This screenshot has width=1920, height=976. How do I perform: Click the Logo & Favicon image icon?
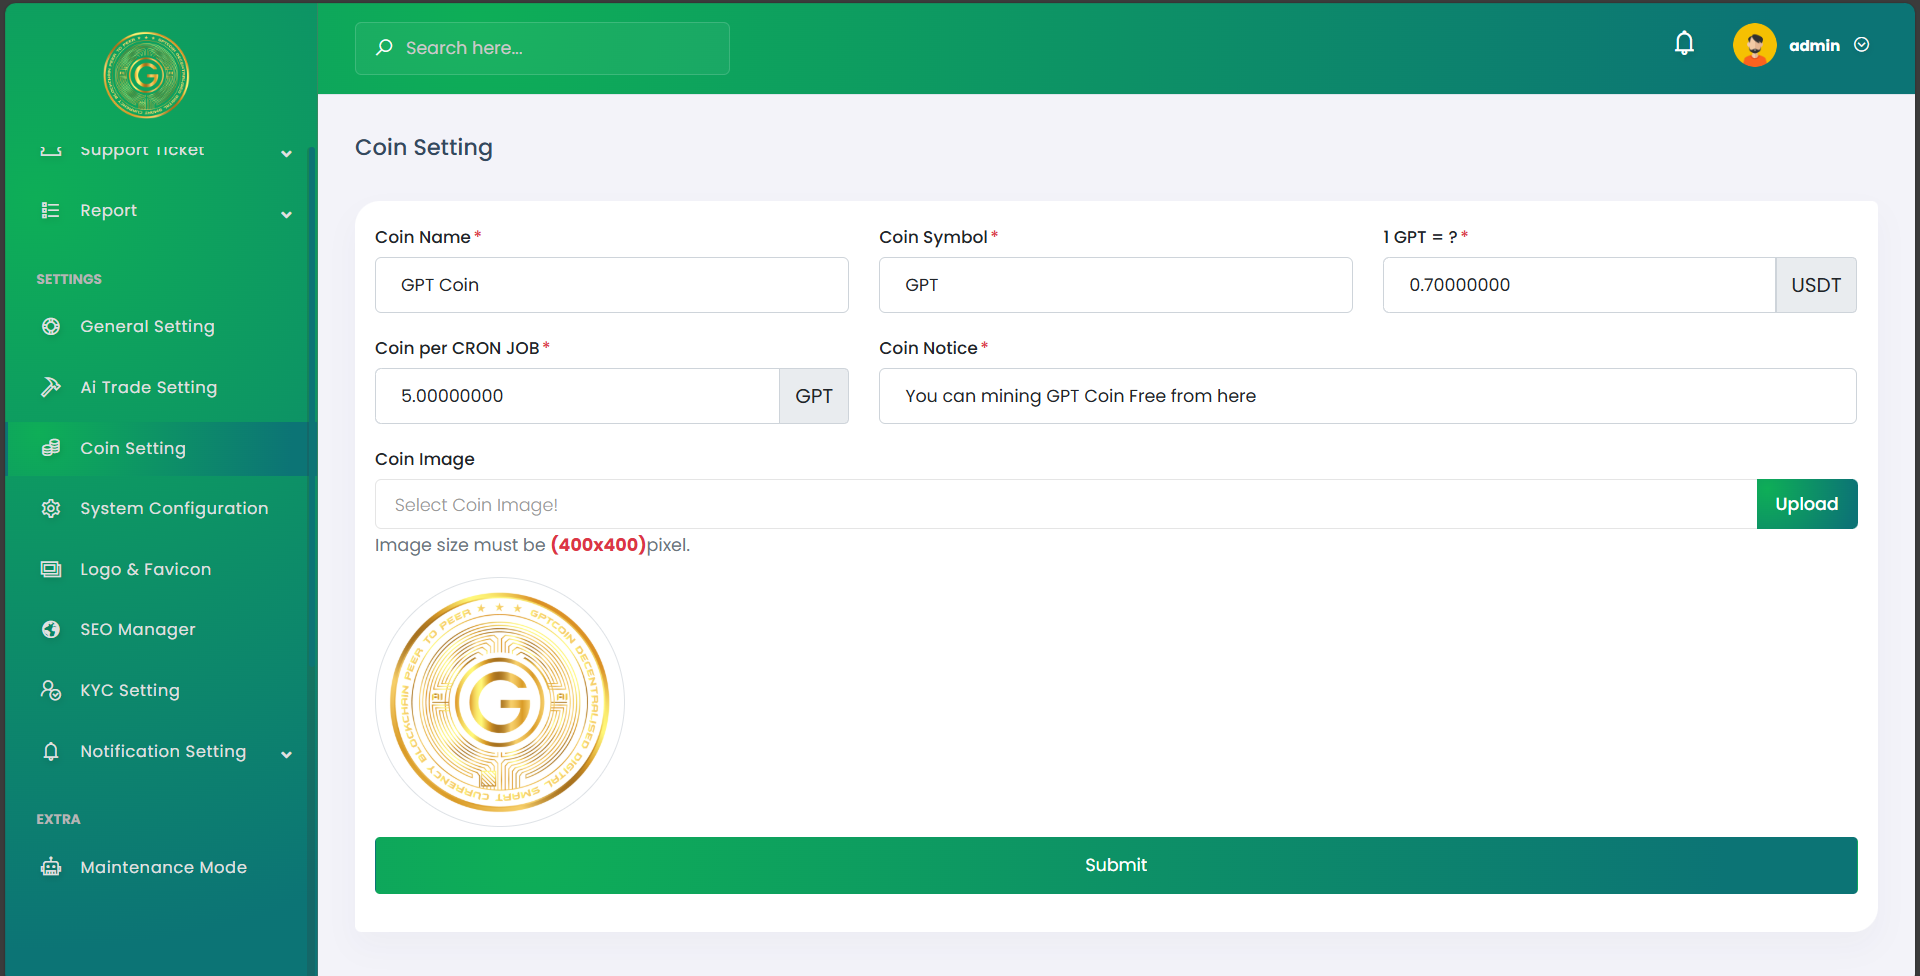[51, 569]
